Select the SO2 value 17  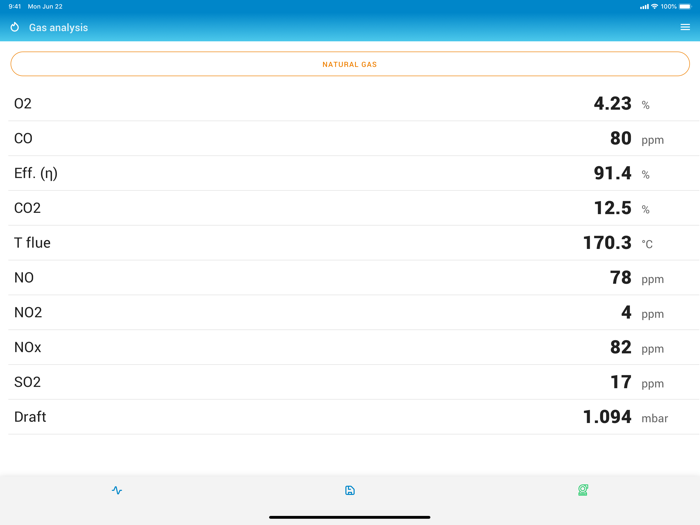click(x=621, y=382)
